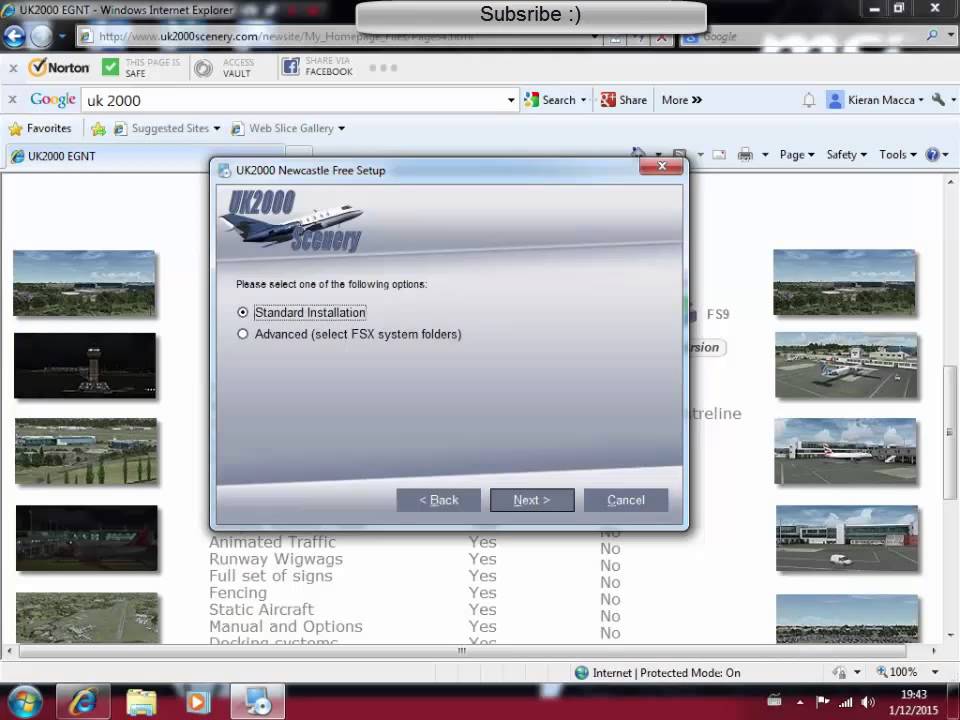
Task: Click the Norton page safe checkmark icon
Action: (x=111, y=67)
